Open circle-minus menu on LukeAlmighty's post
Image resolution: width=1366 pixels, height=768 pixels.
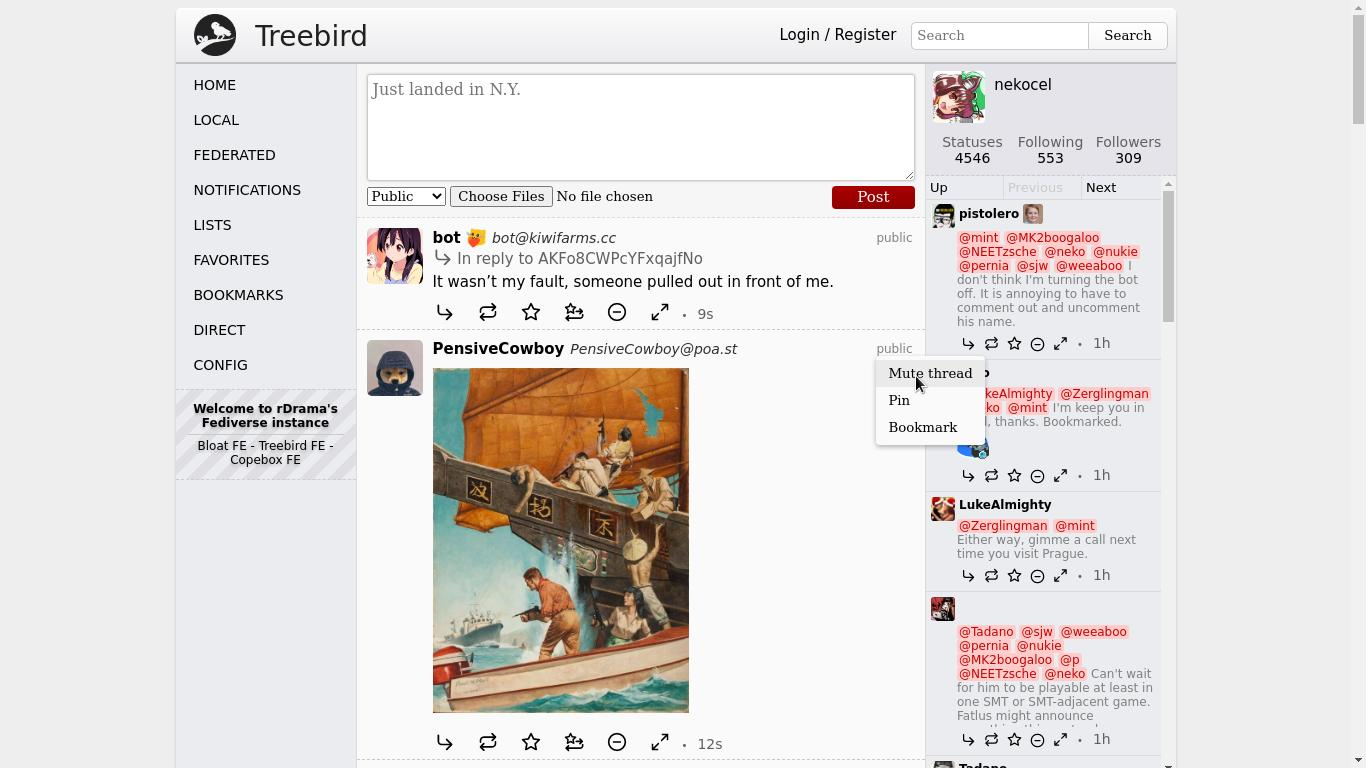pyautogui.click(x=1037, y=576)
